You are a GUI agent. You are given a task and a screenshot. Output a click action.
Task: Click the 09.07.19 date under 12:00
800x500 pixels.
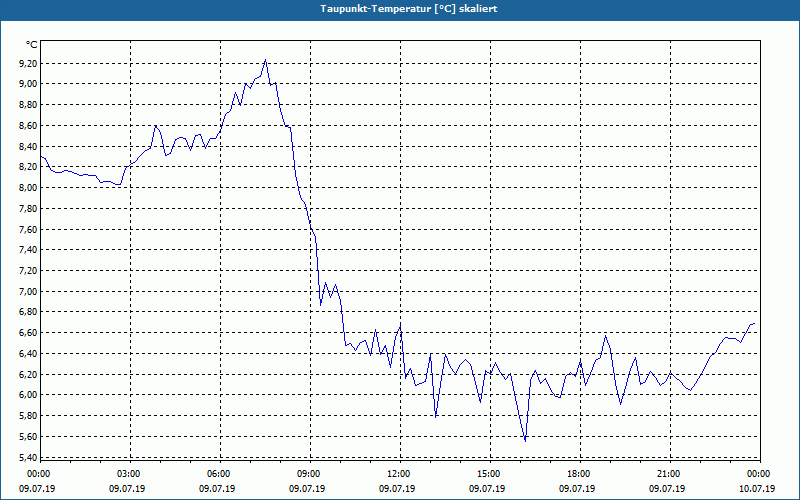[x=396, y=489]
